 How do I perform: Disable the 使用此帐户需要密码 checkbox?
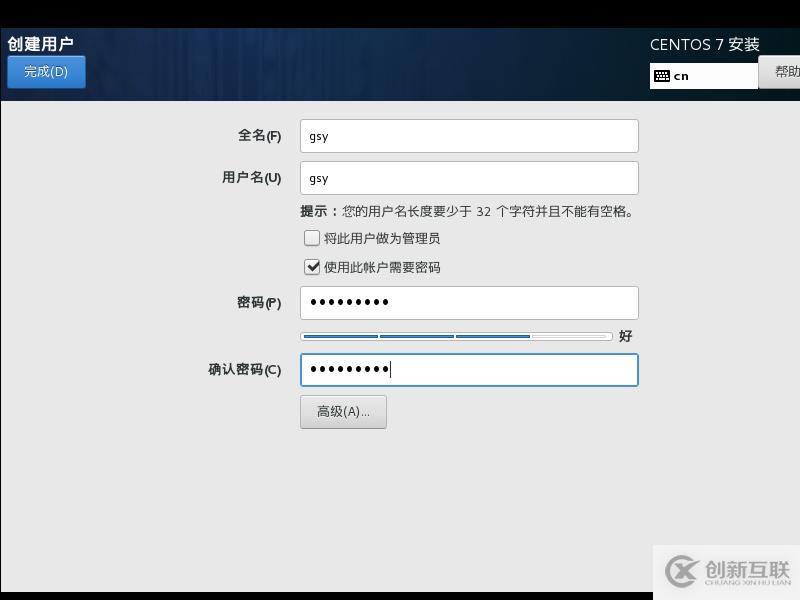pyautogui.click(x=312, y=267)
